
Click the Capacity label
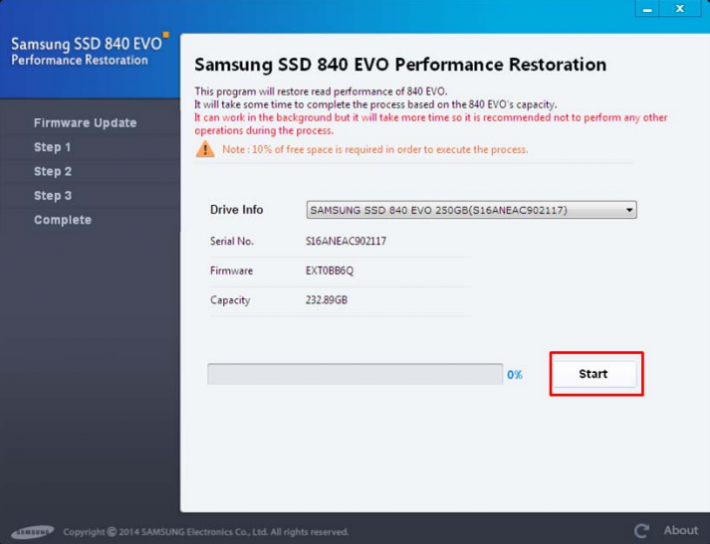click(230, 300)
